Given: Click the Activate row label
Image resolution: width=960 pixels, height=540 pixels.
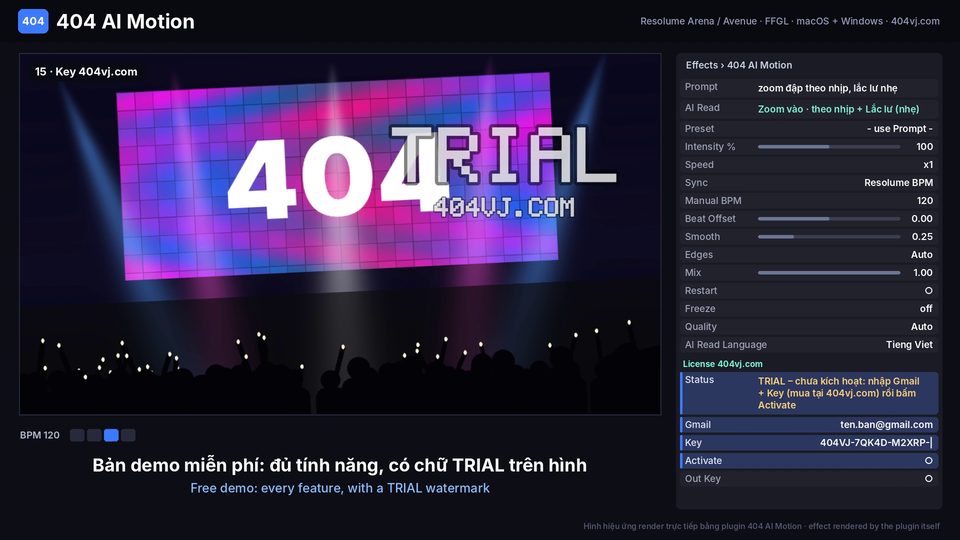Looking at the screenshot, I should coord(703,460).
